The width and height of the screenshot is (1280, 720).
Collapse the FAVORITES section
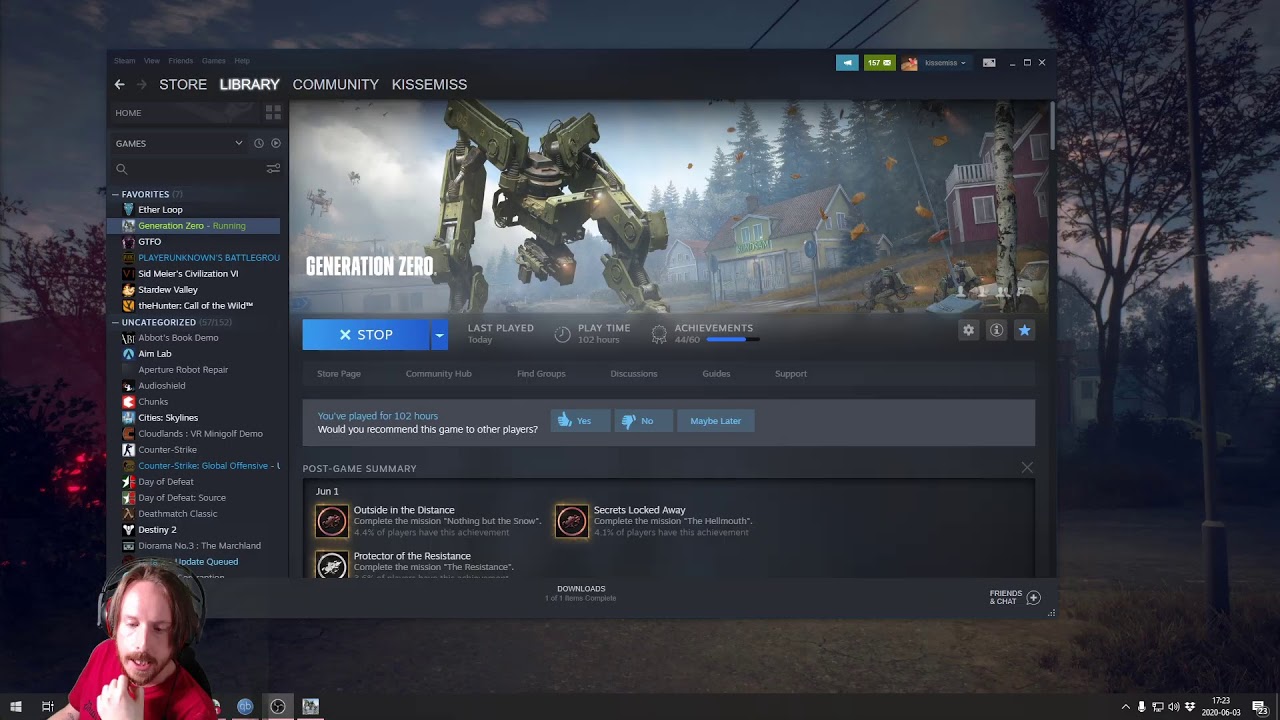click(116, 194)
